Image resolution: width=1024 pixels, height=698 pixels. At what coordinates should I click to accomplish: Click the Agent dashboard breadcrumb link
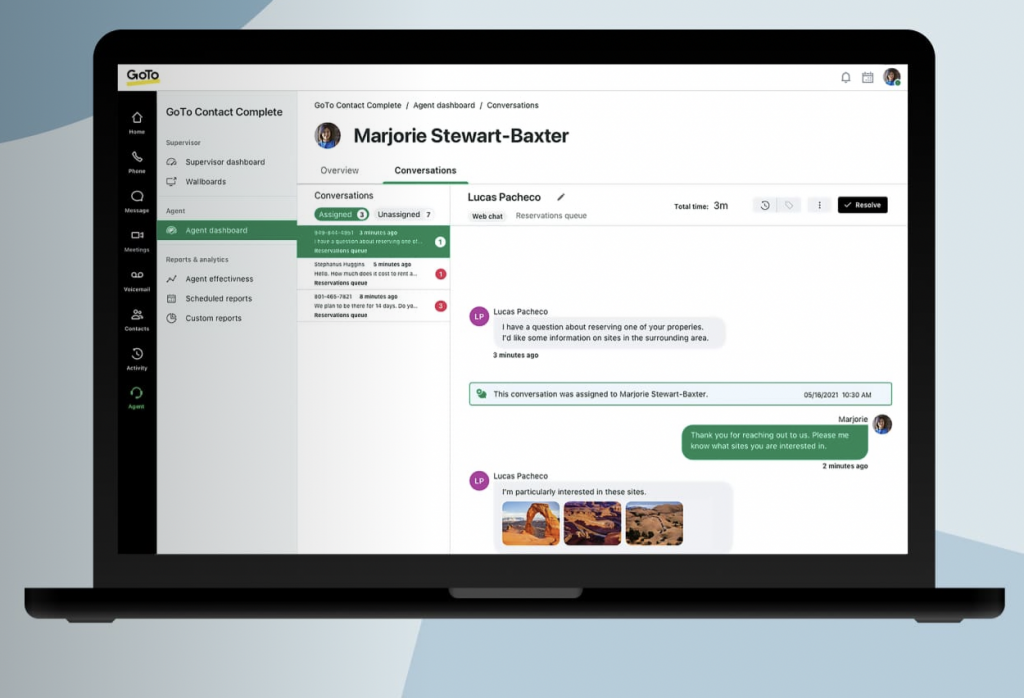(441, 105)
